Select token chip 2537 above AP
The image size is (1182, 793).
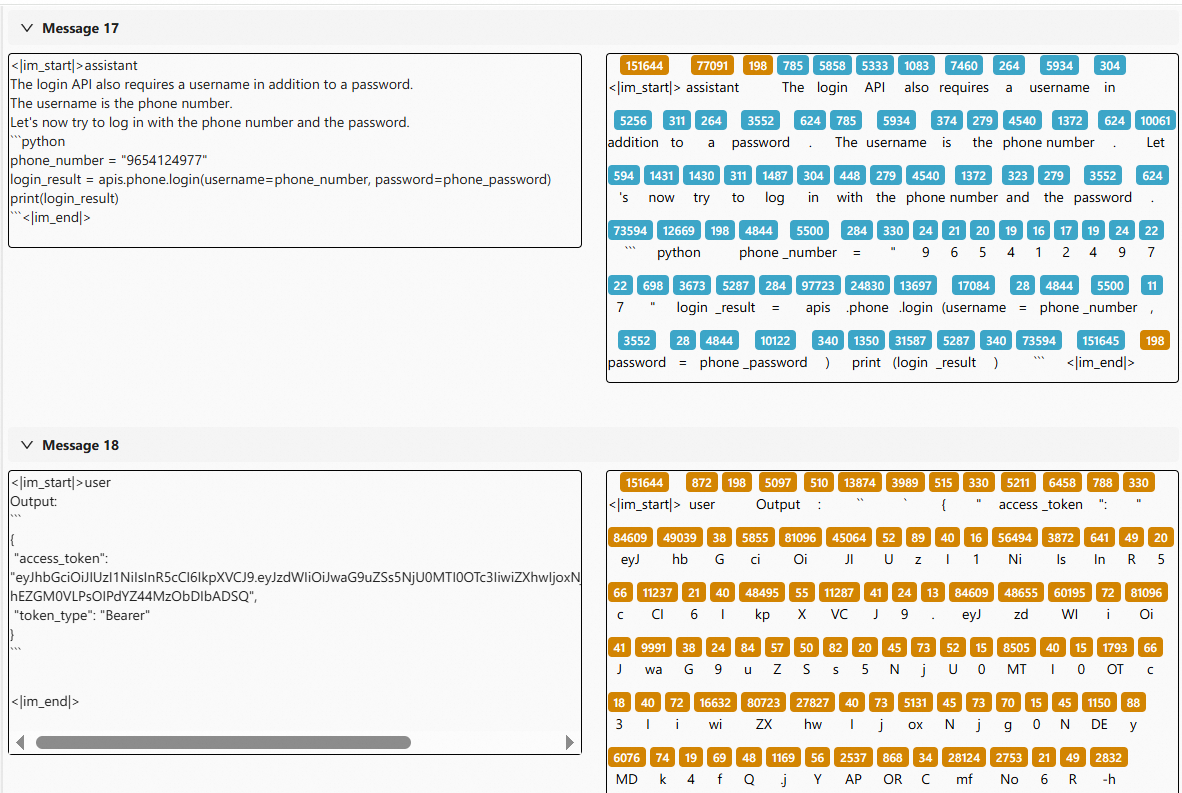pyautogui.click(x=853, y=758)
